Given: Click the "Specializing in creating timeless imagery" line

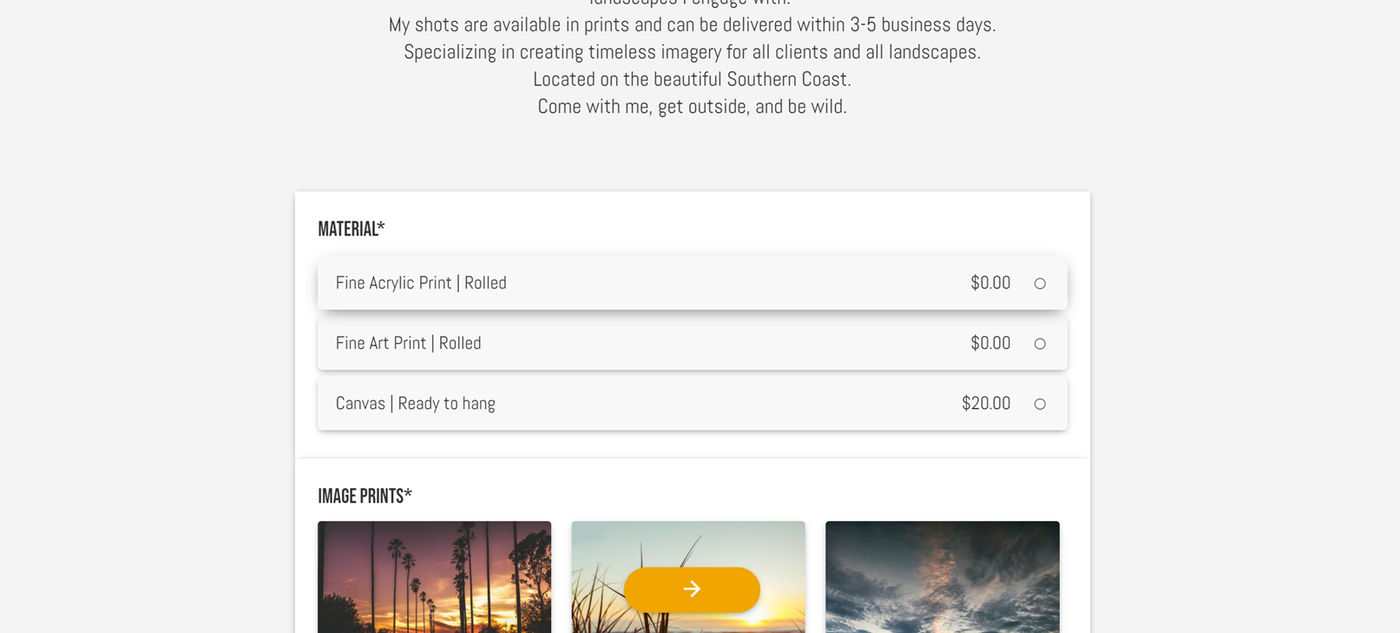Looking at the screenshot, I should coord(692,52).
